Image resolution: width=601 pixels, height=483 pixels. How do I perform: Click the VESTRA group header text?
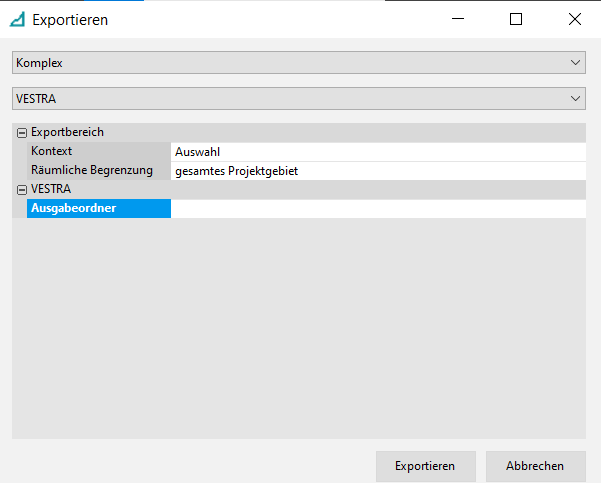tap(51, 189)
